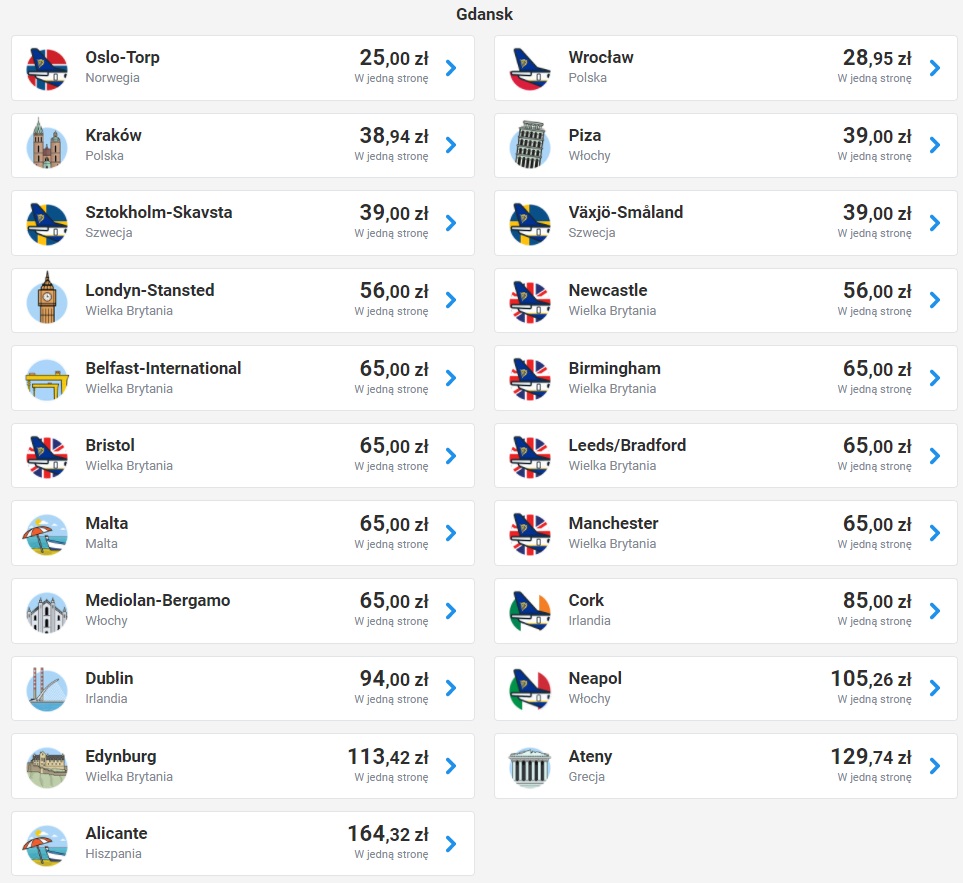The height and width of the screenshot is (883, 963).
Task: Open Sztokholm-Skavsta details via the blue arrow
Action: click(x=451, y=222)
